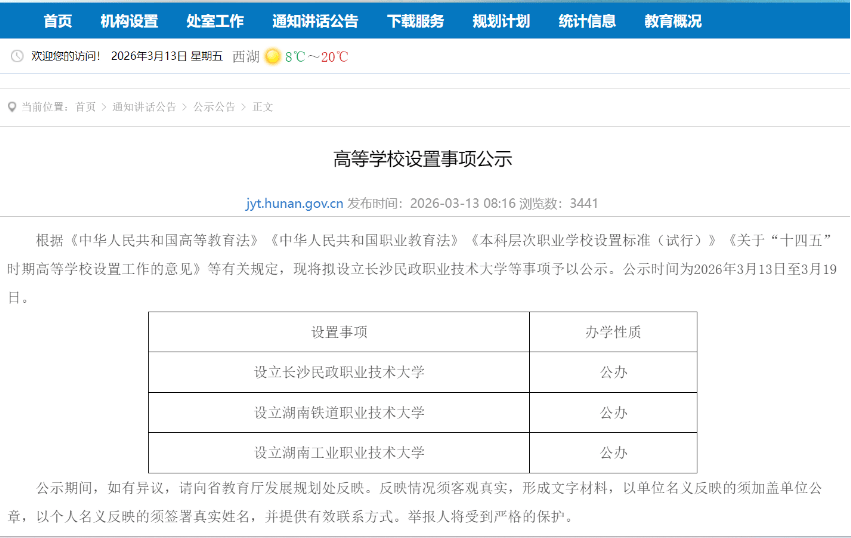The image size is (851, 538).
Task: Click the 首页 breadcrumb link
Action: tap(85, 107)
